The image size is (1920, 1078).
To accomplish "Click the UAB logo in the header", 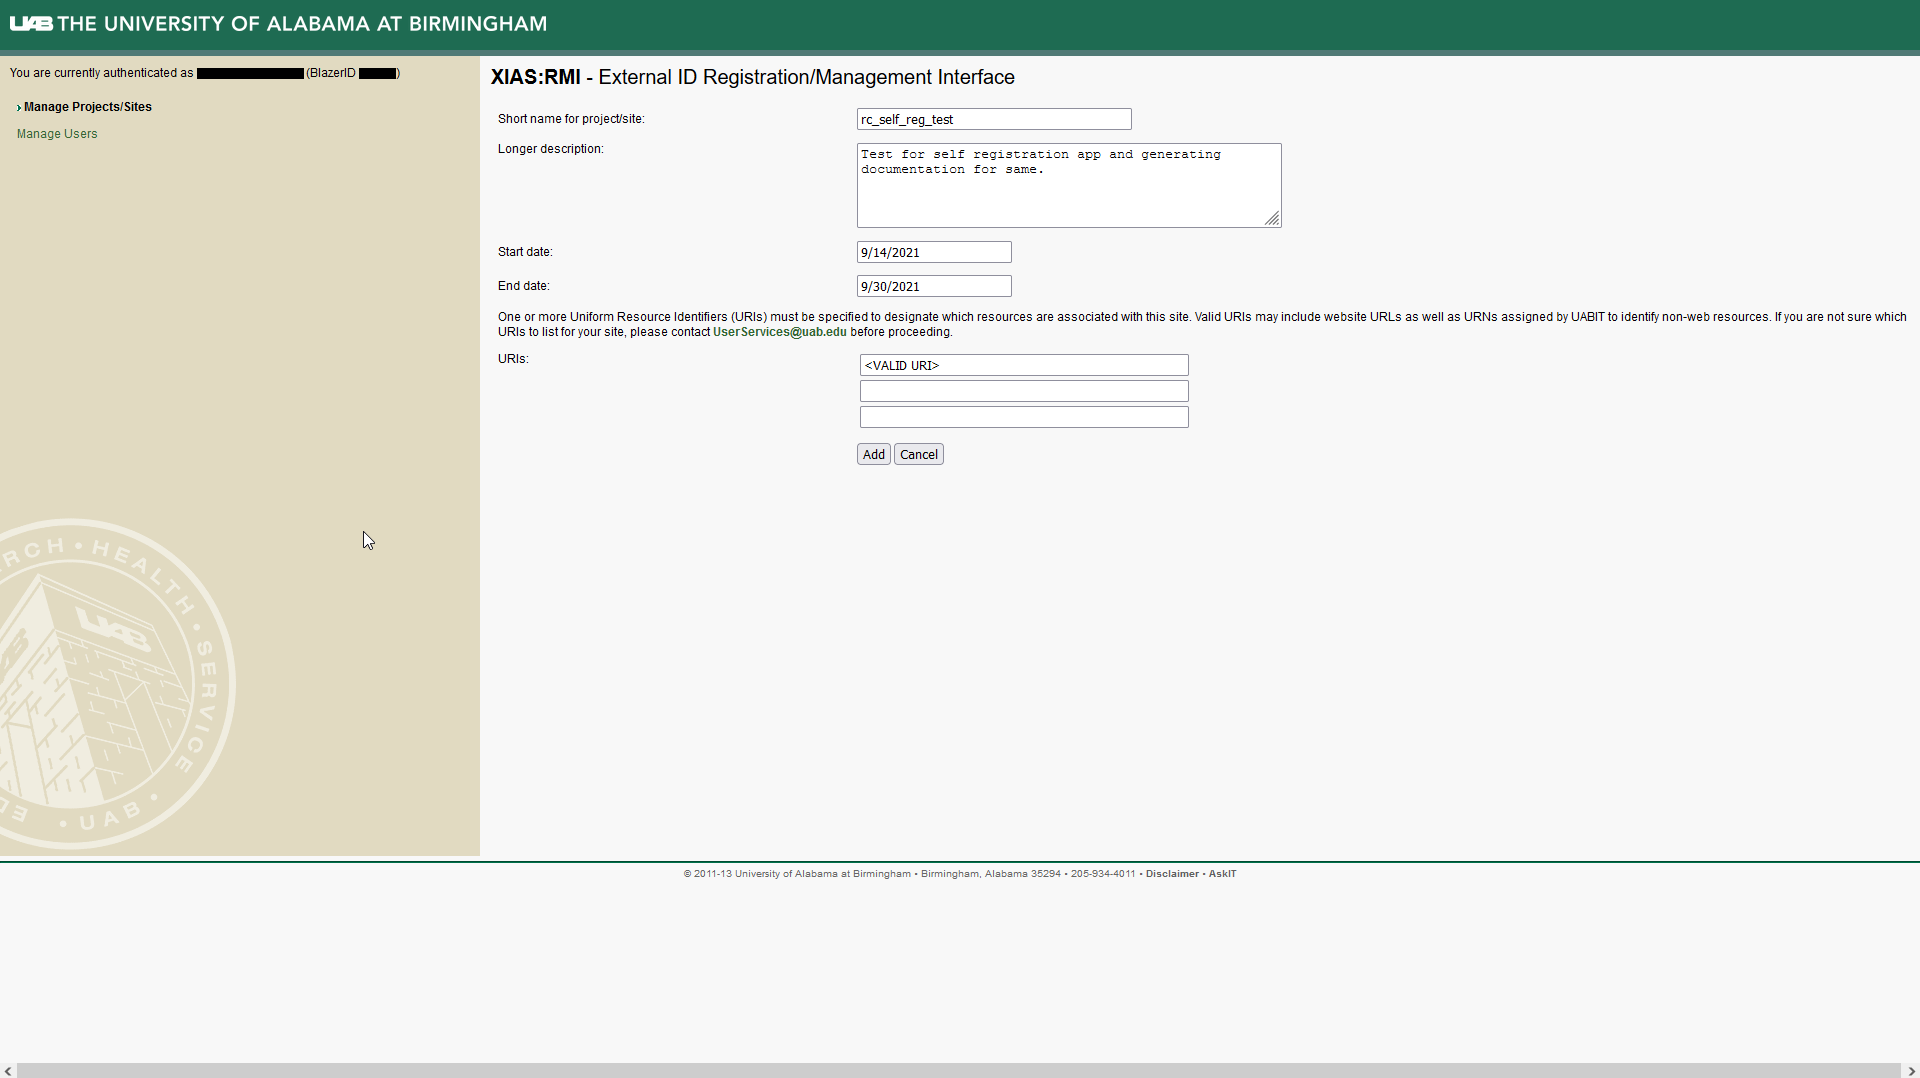I will (31, 23).
